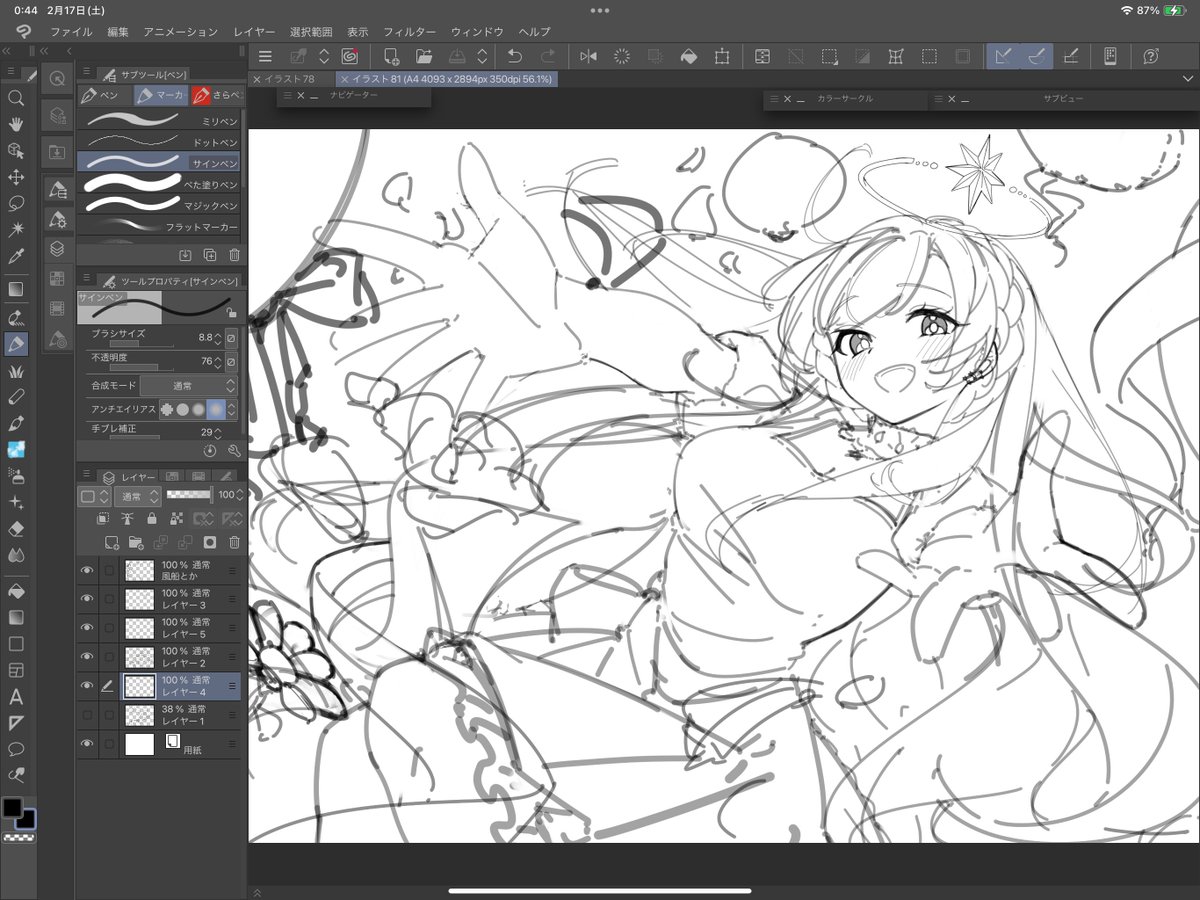Select the Decoration grass brush tool
1200x900 pixels.
[x=16, y=370]
